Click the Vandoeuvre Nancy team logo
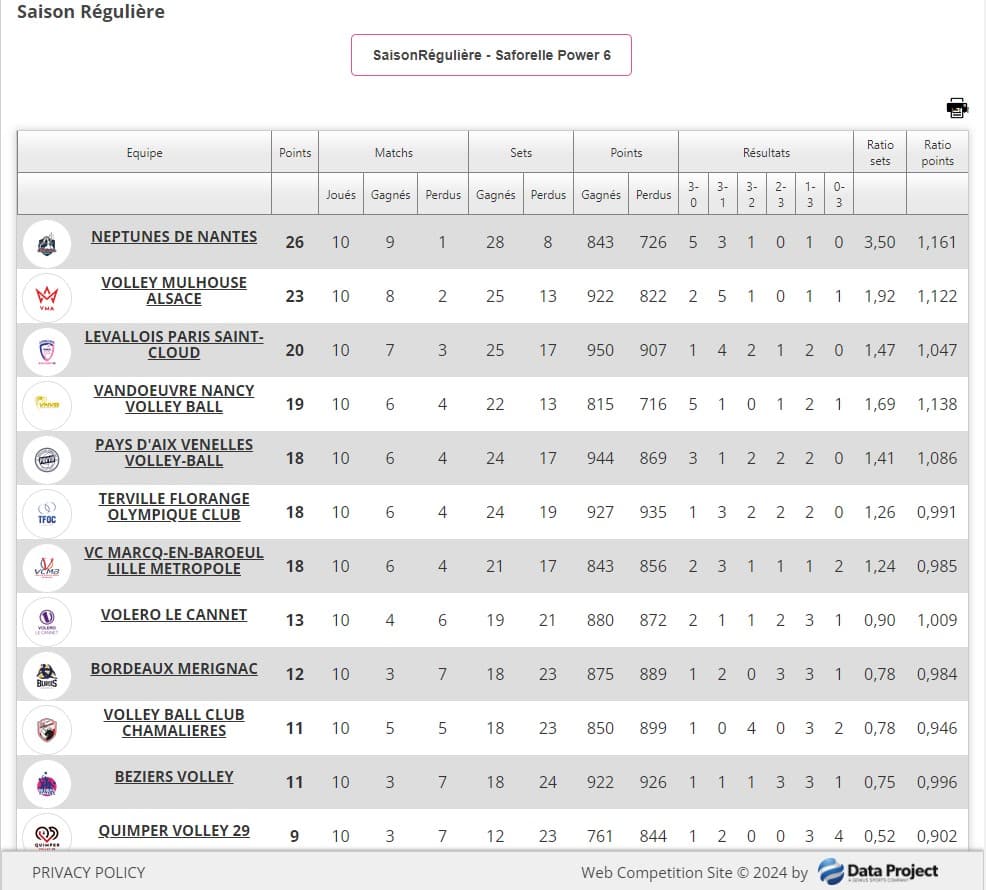 (47, 405)
